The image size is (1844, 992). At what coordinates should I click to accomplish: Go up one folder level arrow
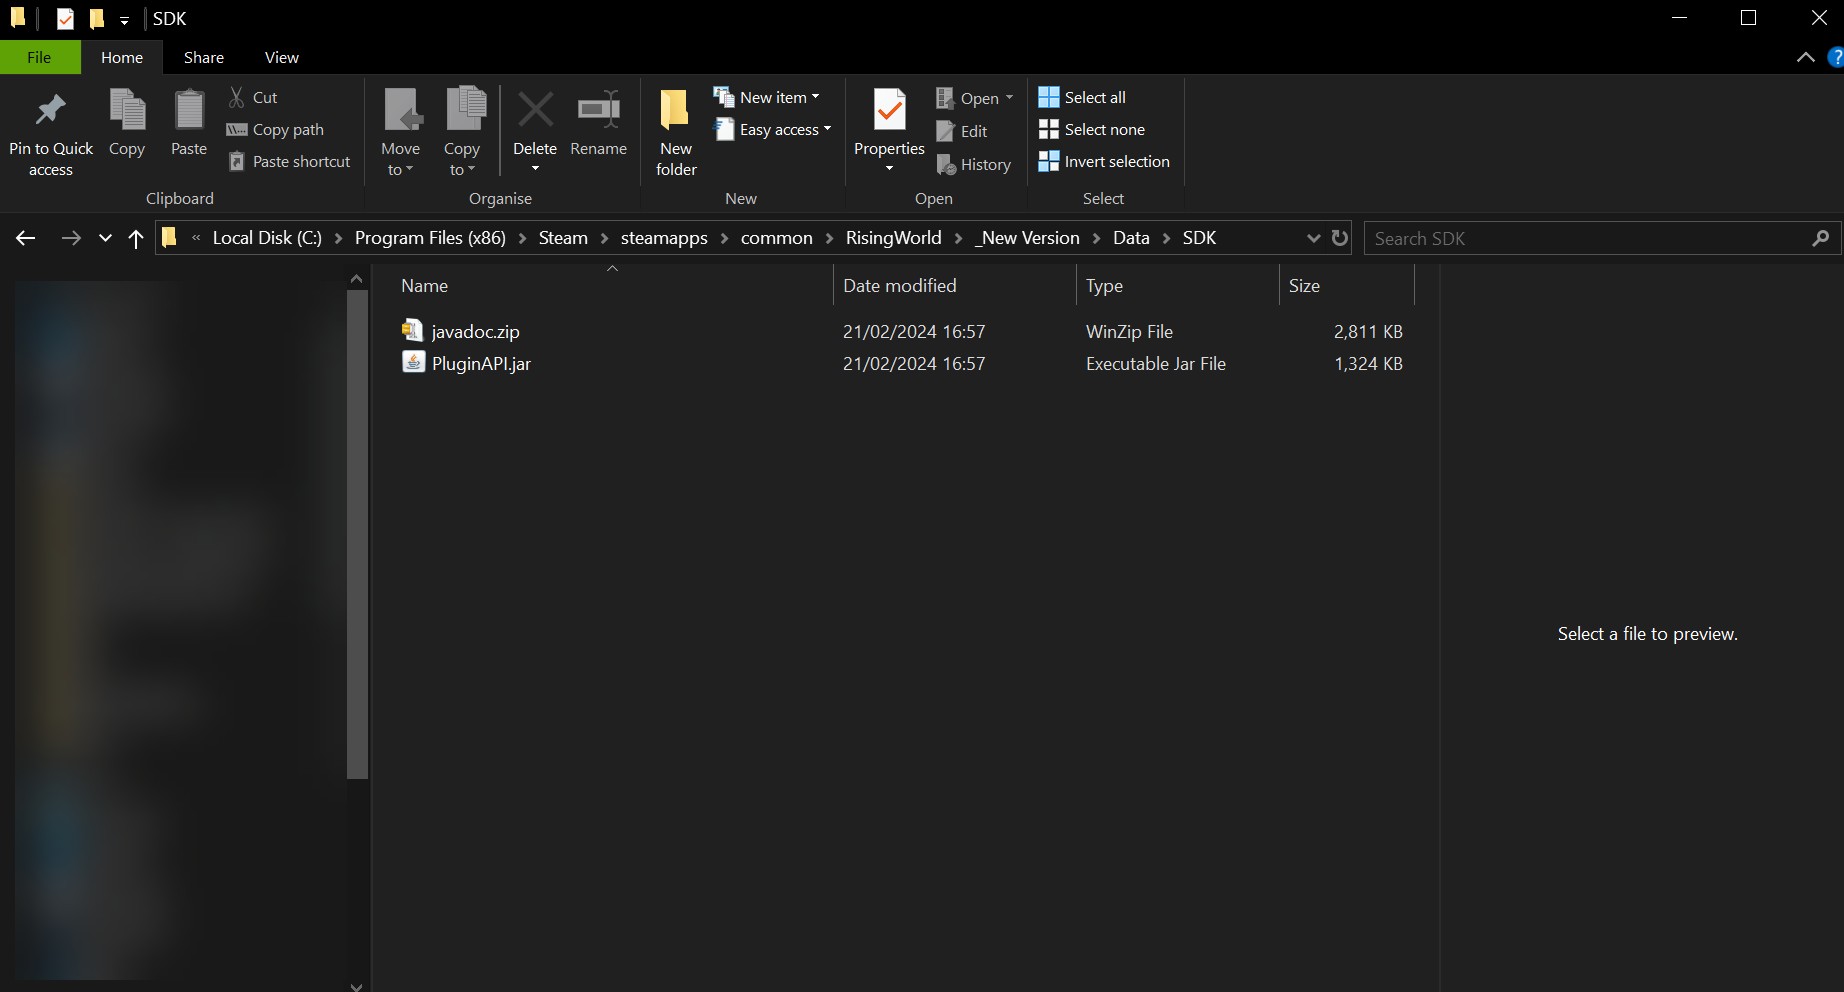[136, 238]
